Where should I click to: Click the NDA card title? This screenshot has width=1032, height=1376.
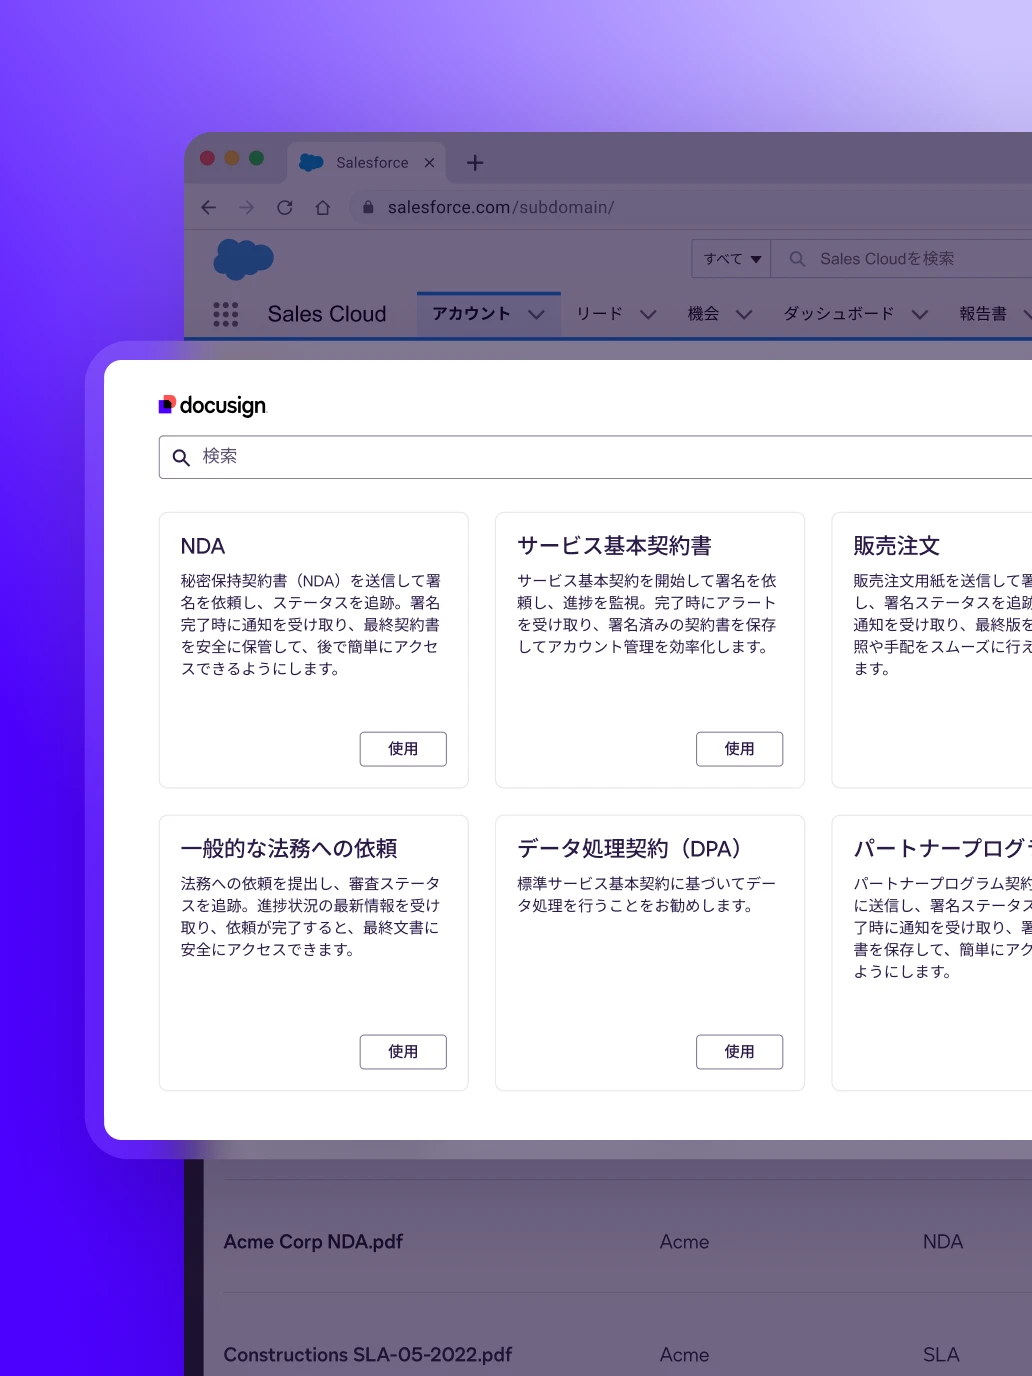[x=203, y=546]
